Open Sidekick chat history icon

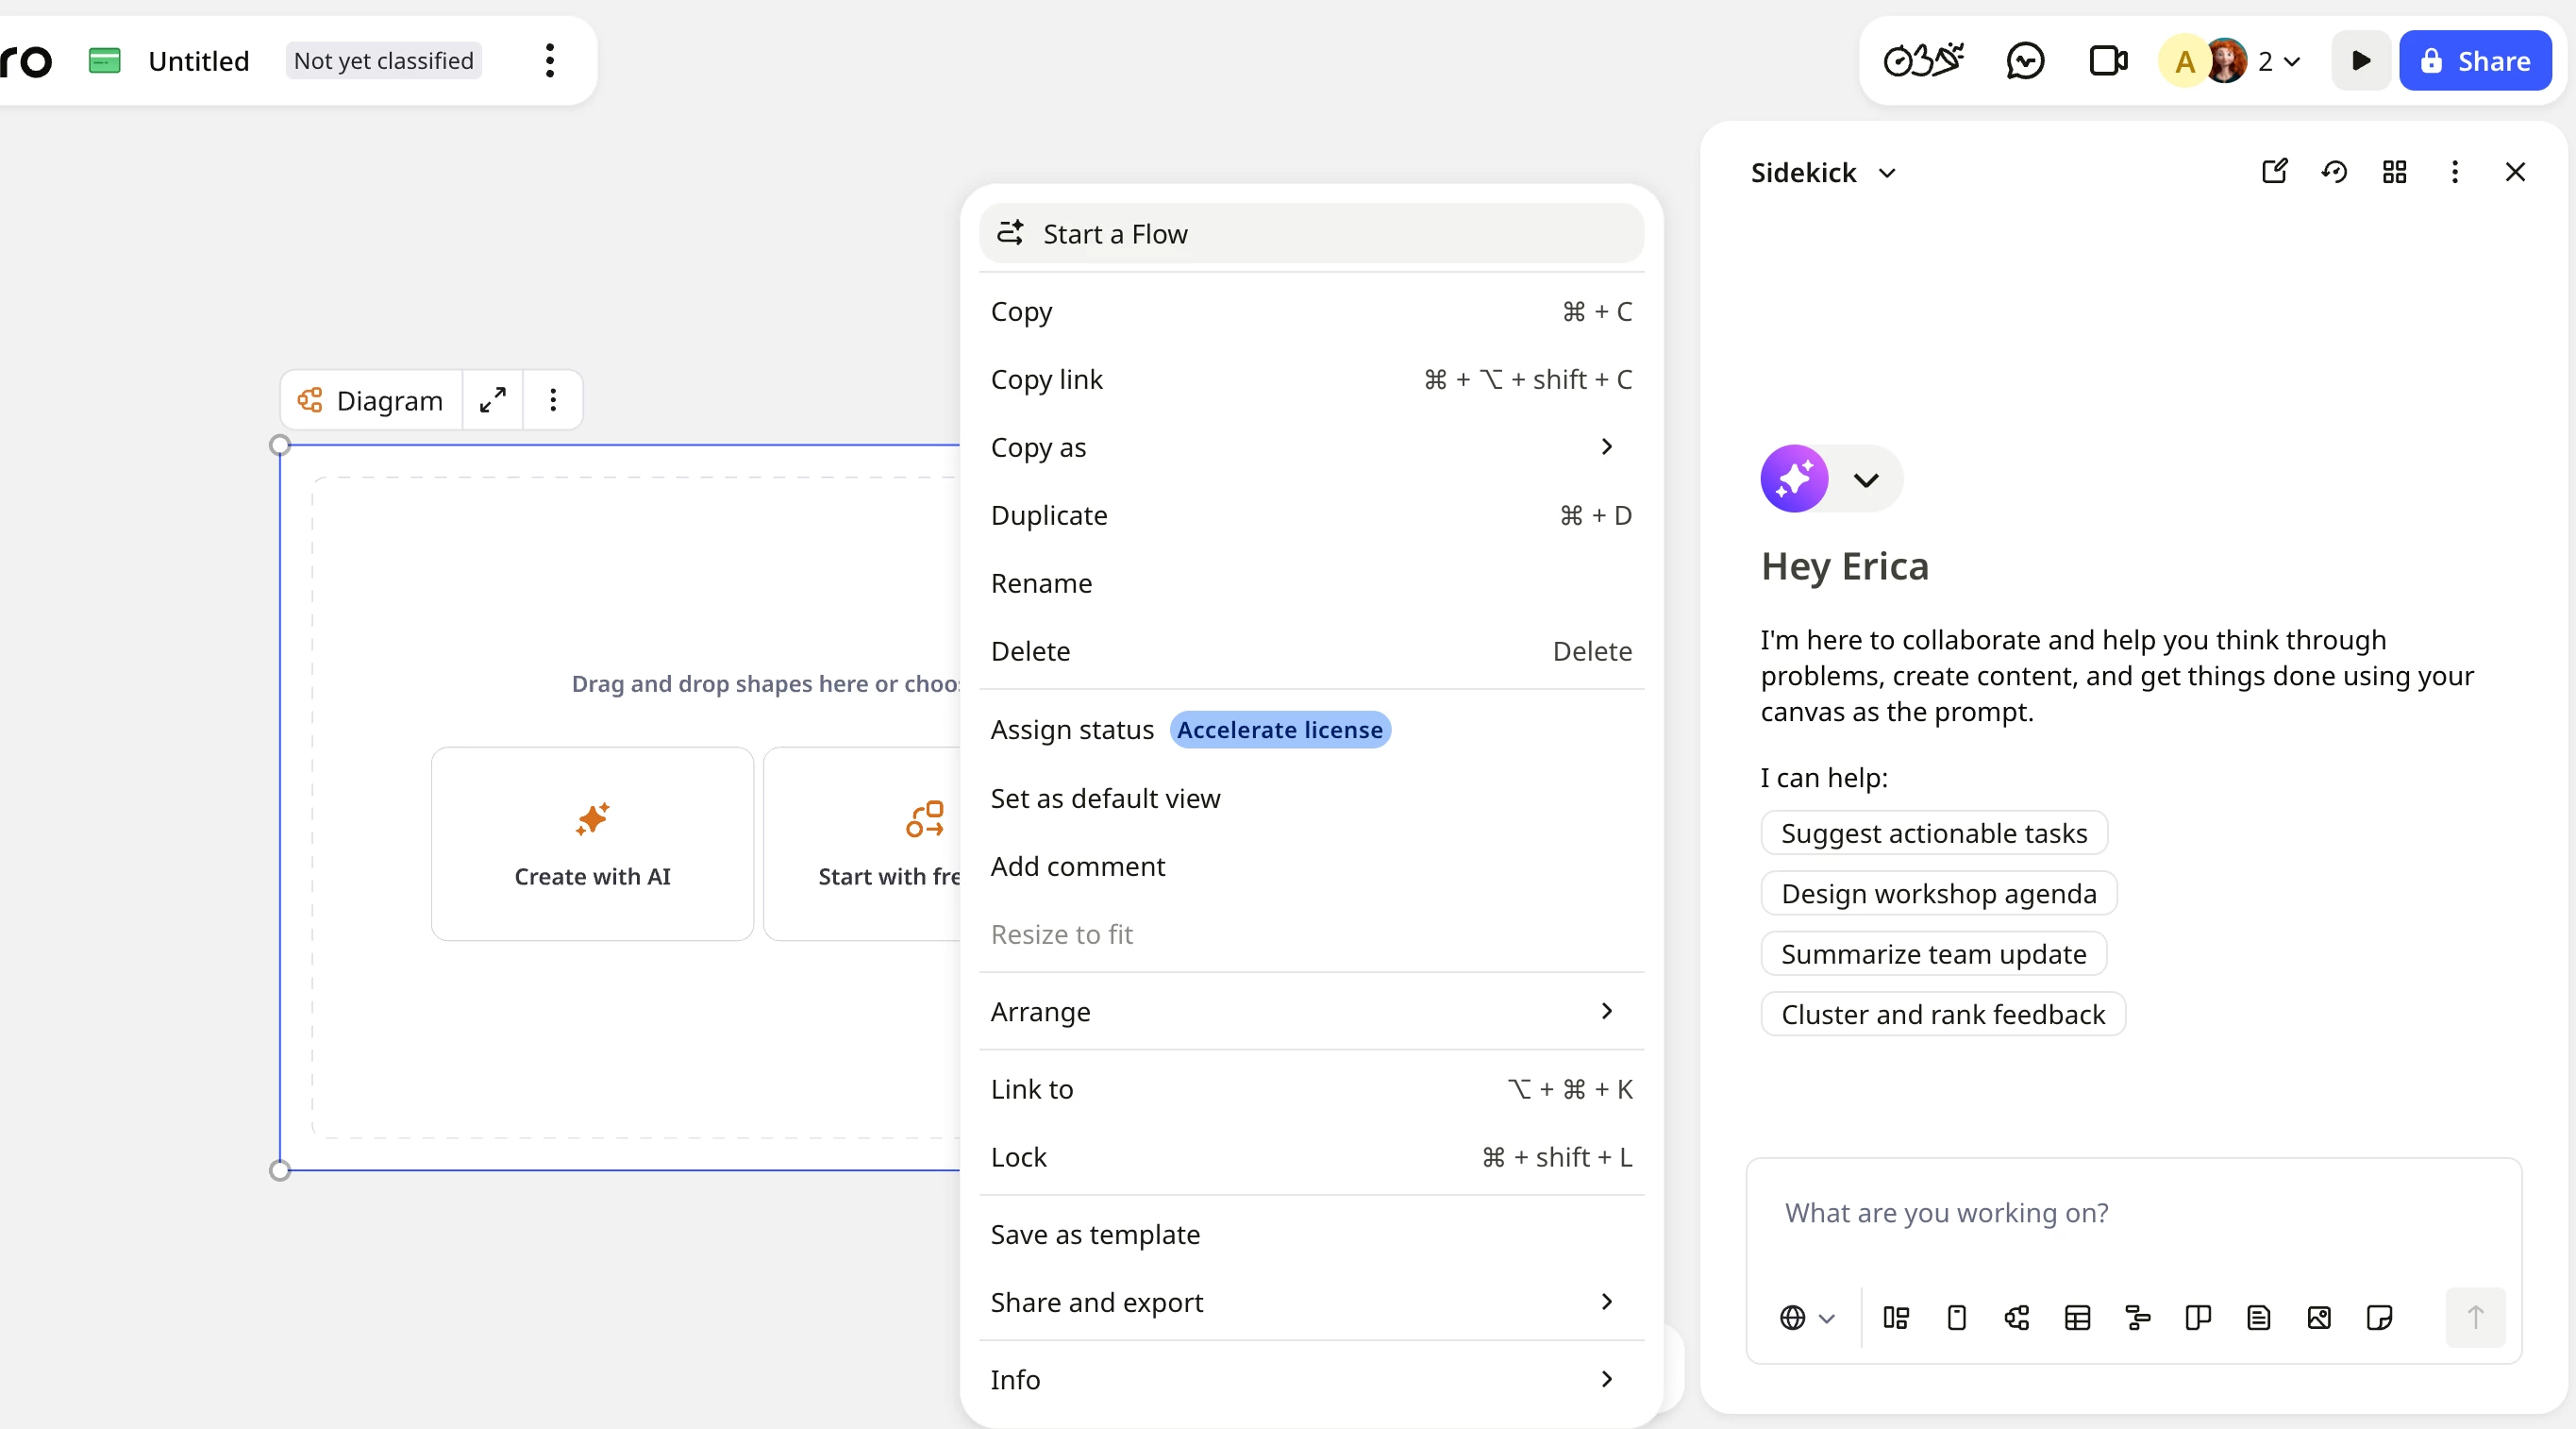[2334, 172]
